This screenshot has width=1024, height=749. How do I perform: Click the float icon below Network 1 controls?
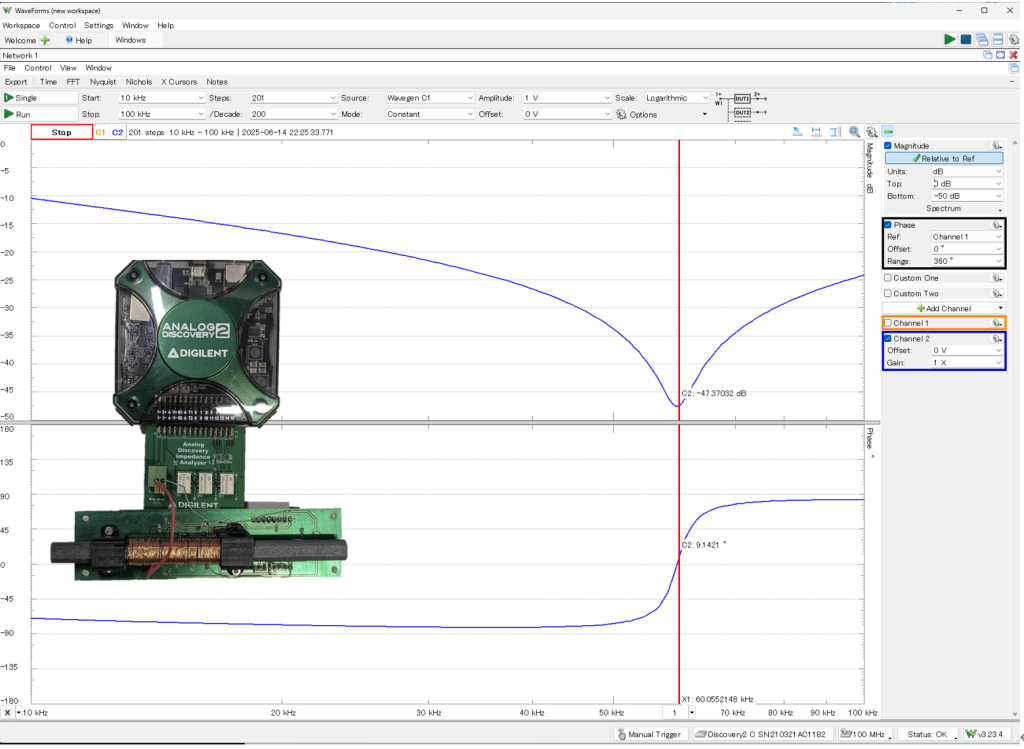tap(1014, 68)
